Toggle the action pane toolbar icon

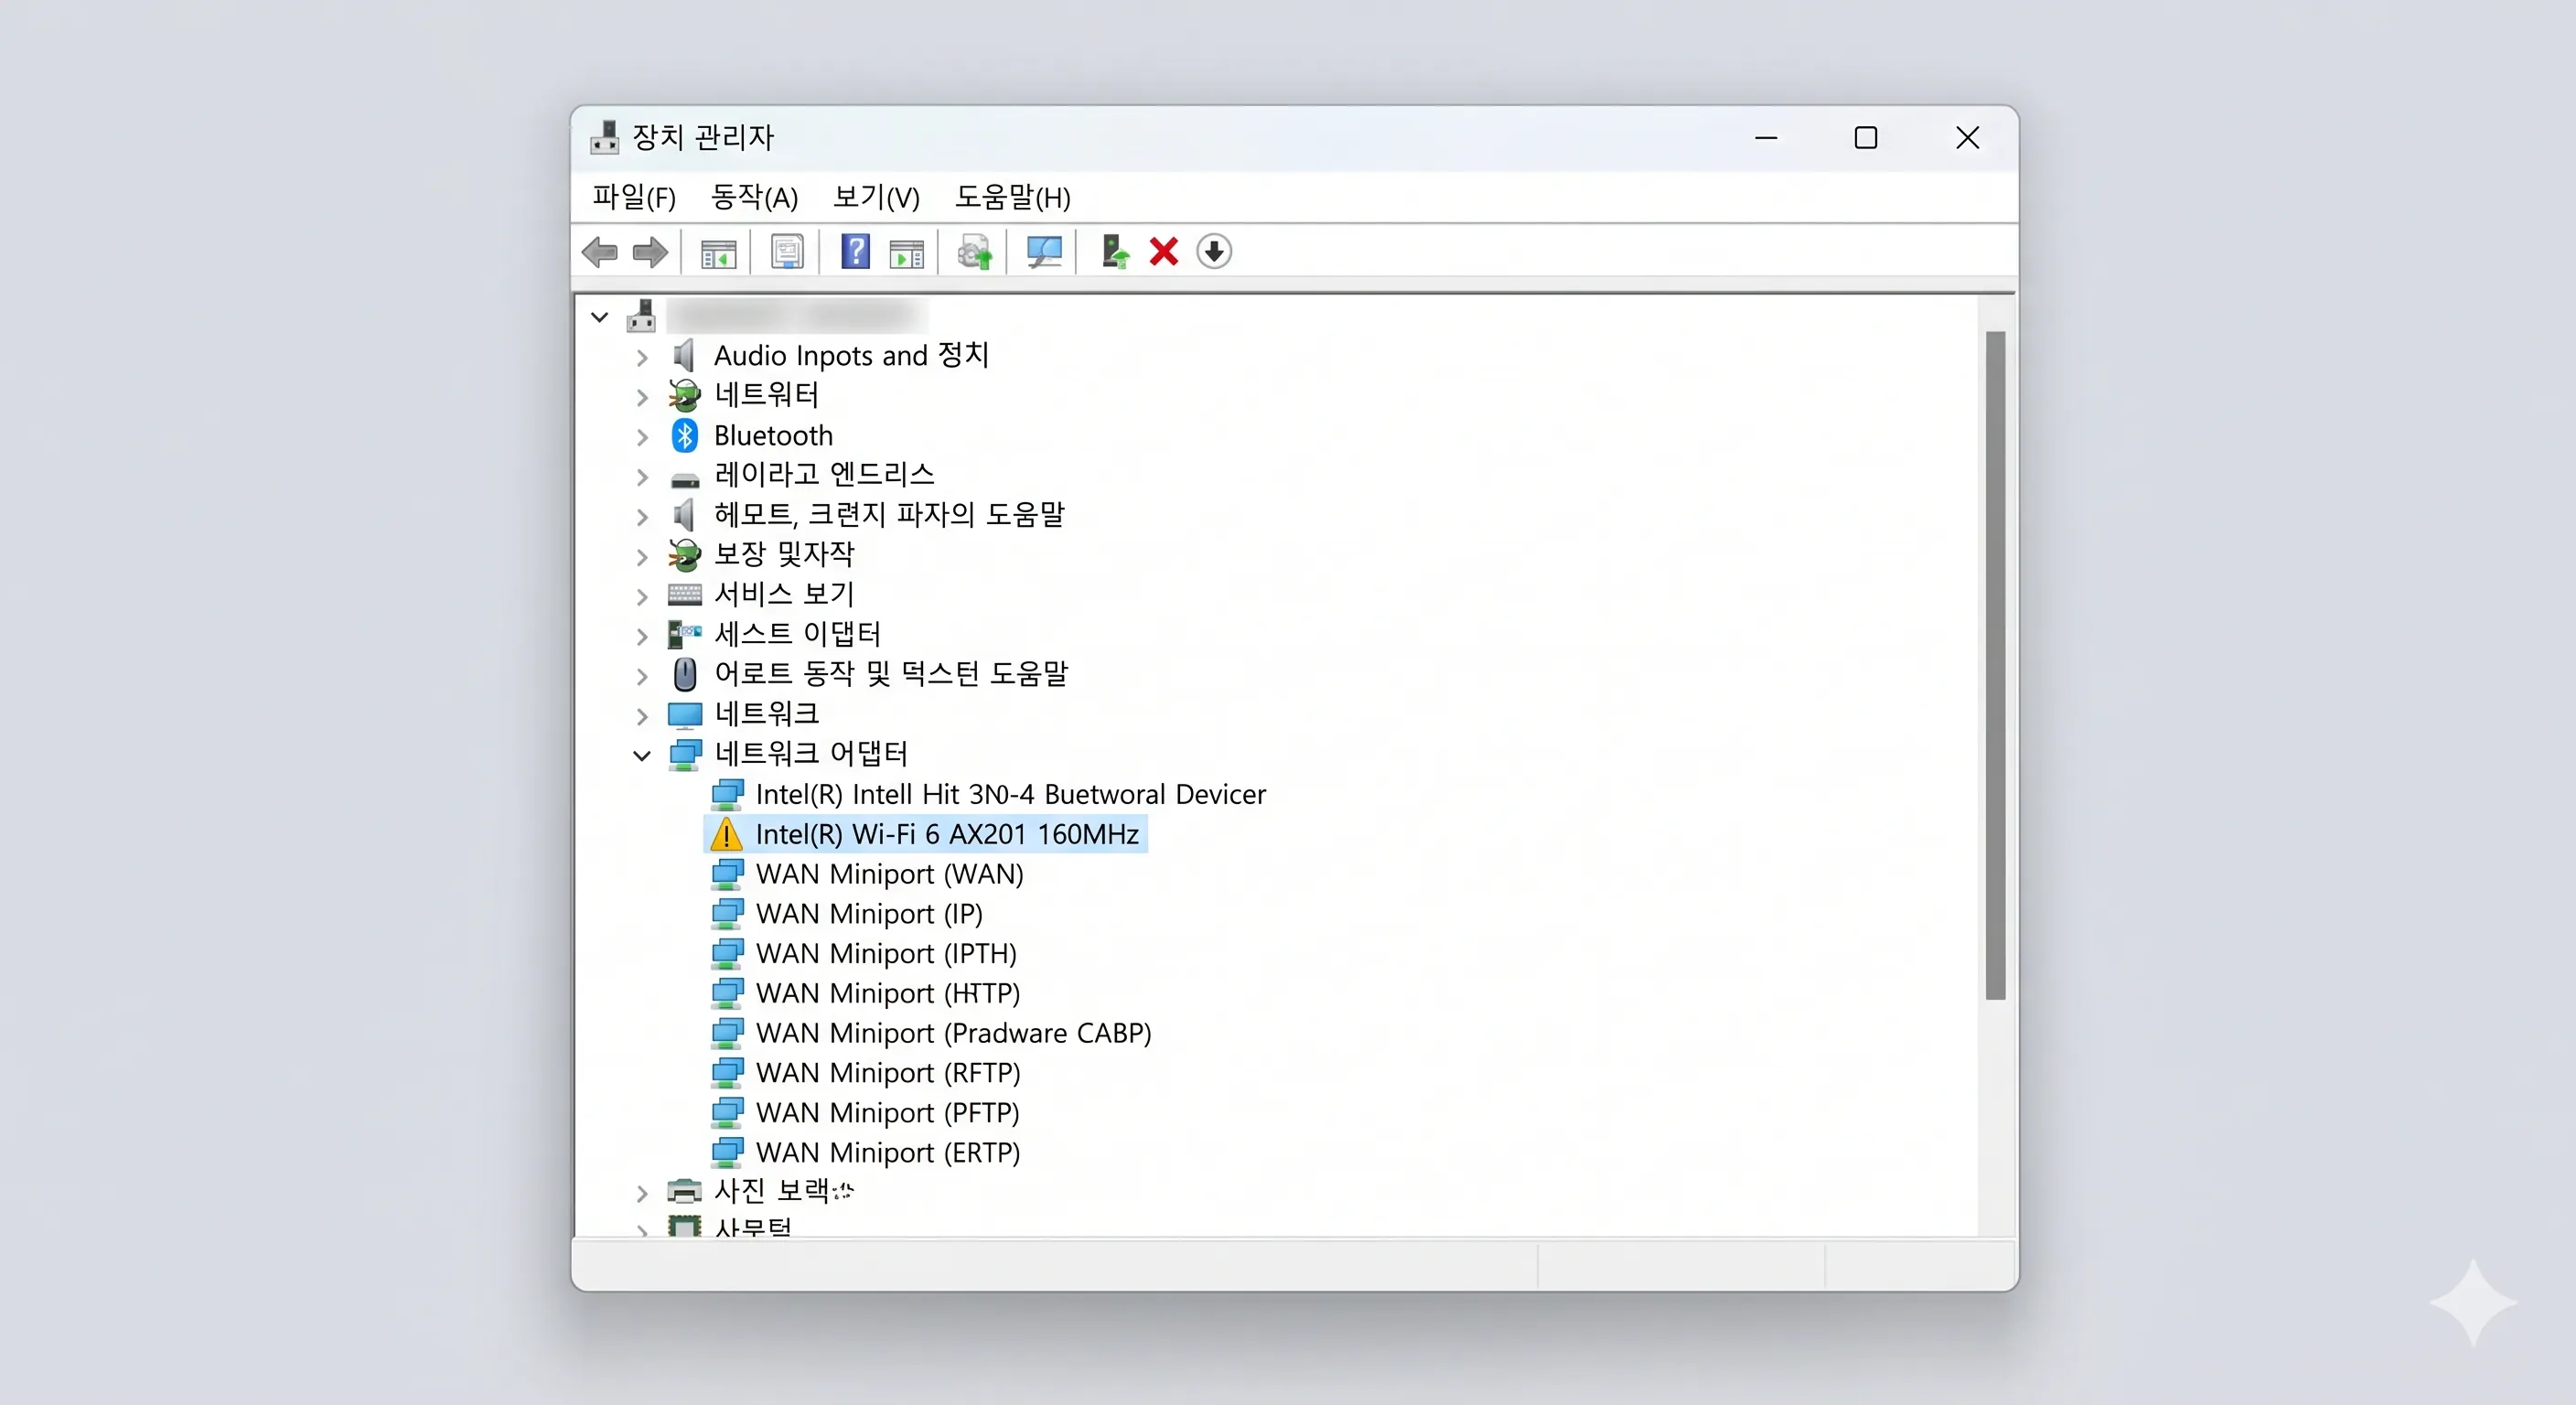(906, 253)
